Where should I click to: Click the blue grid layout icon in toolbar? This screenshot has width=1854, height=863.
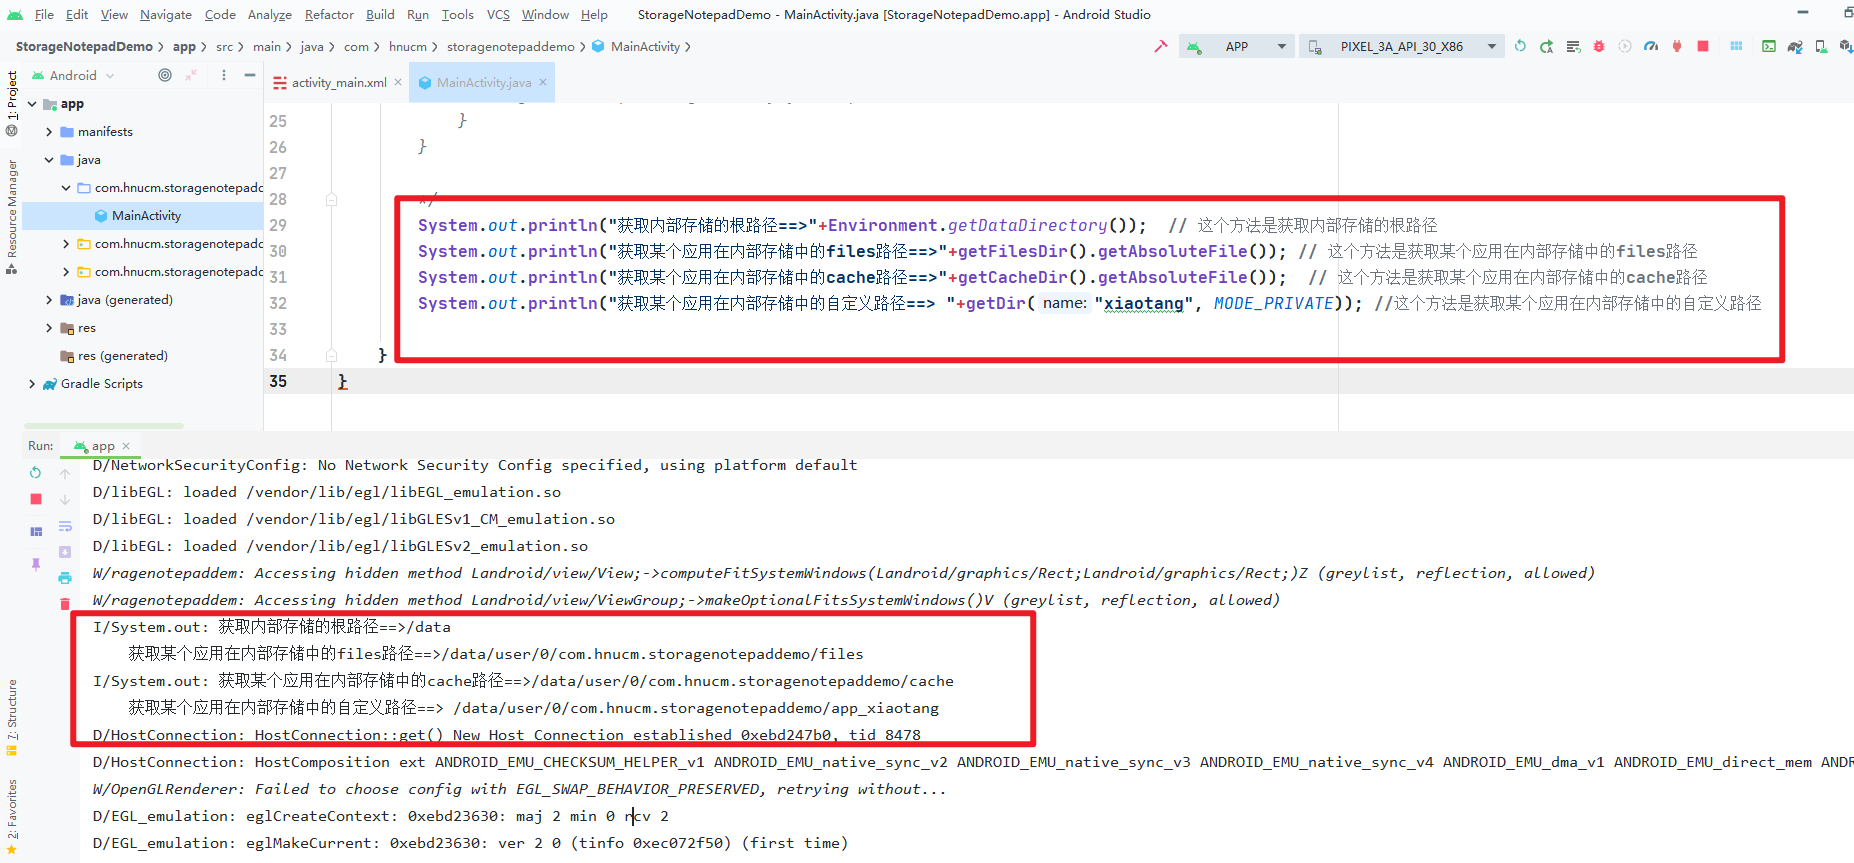click(1736, 47)
